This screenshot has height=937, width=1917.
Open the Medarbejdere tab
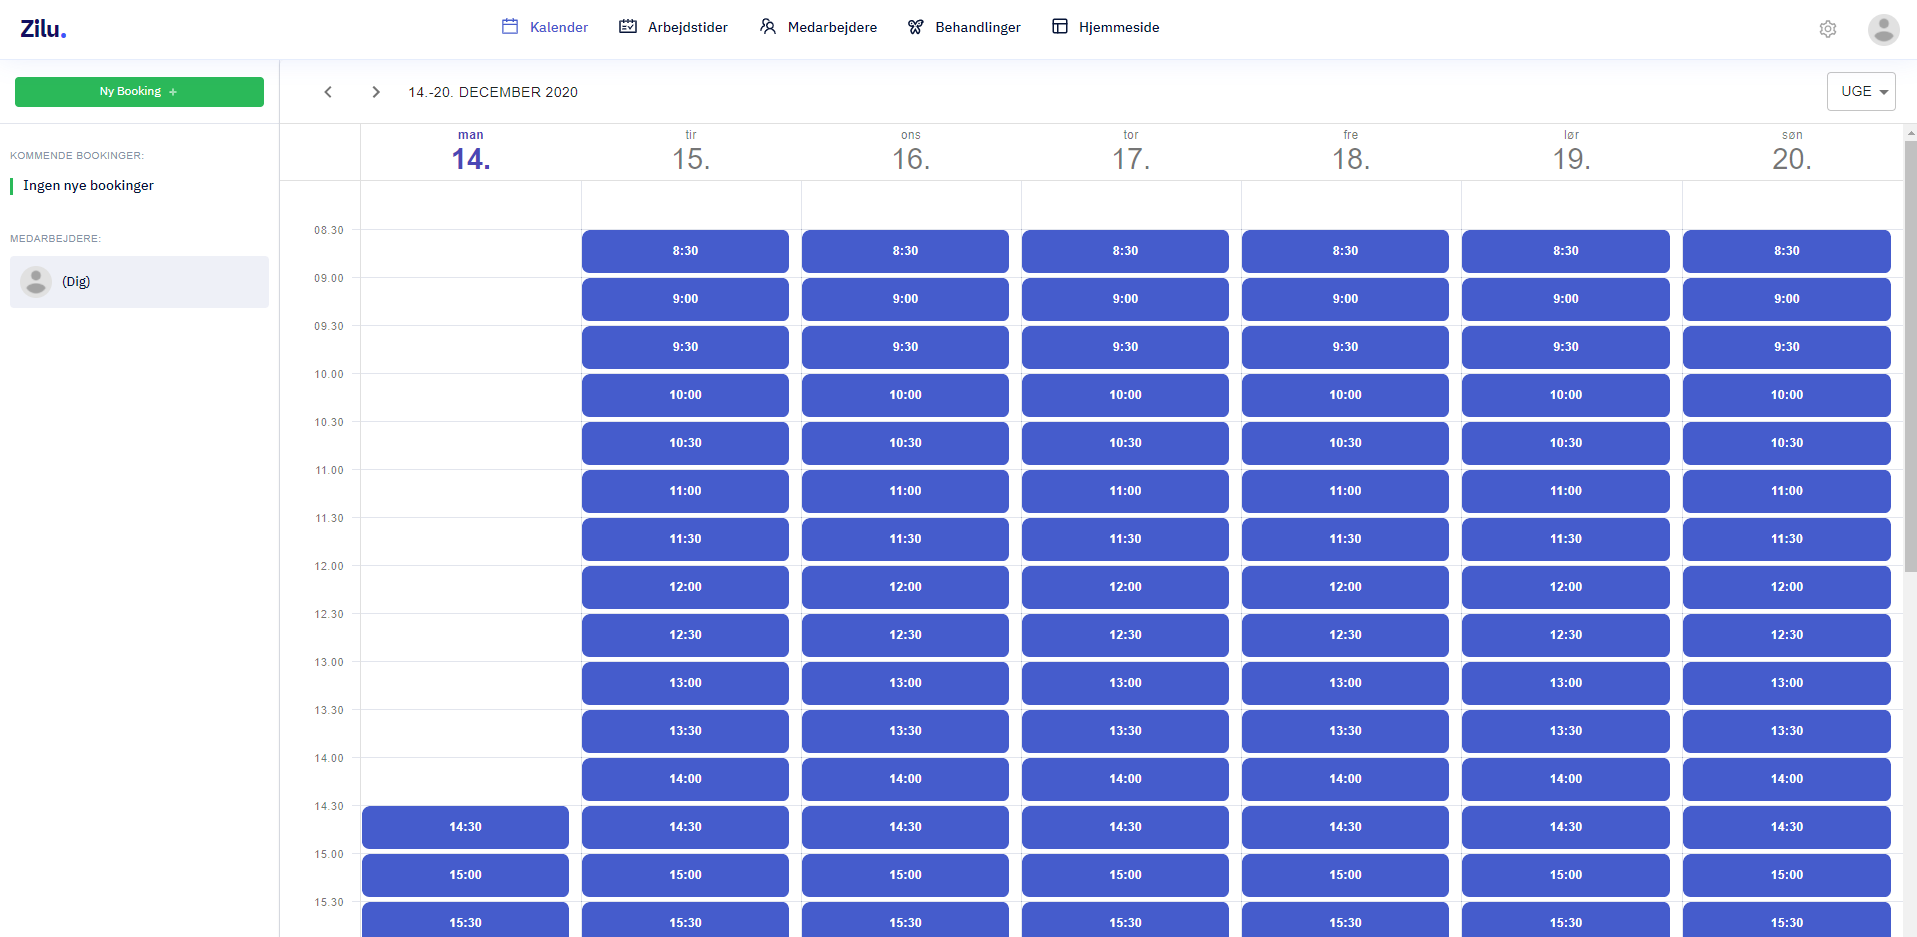click(x=818, y=27)
